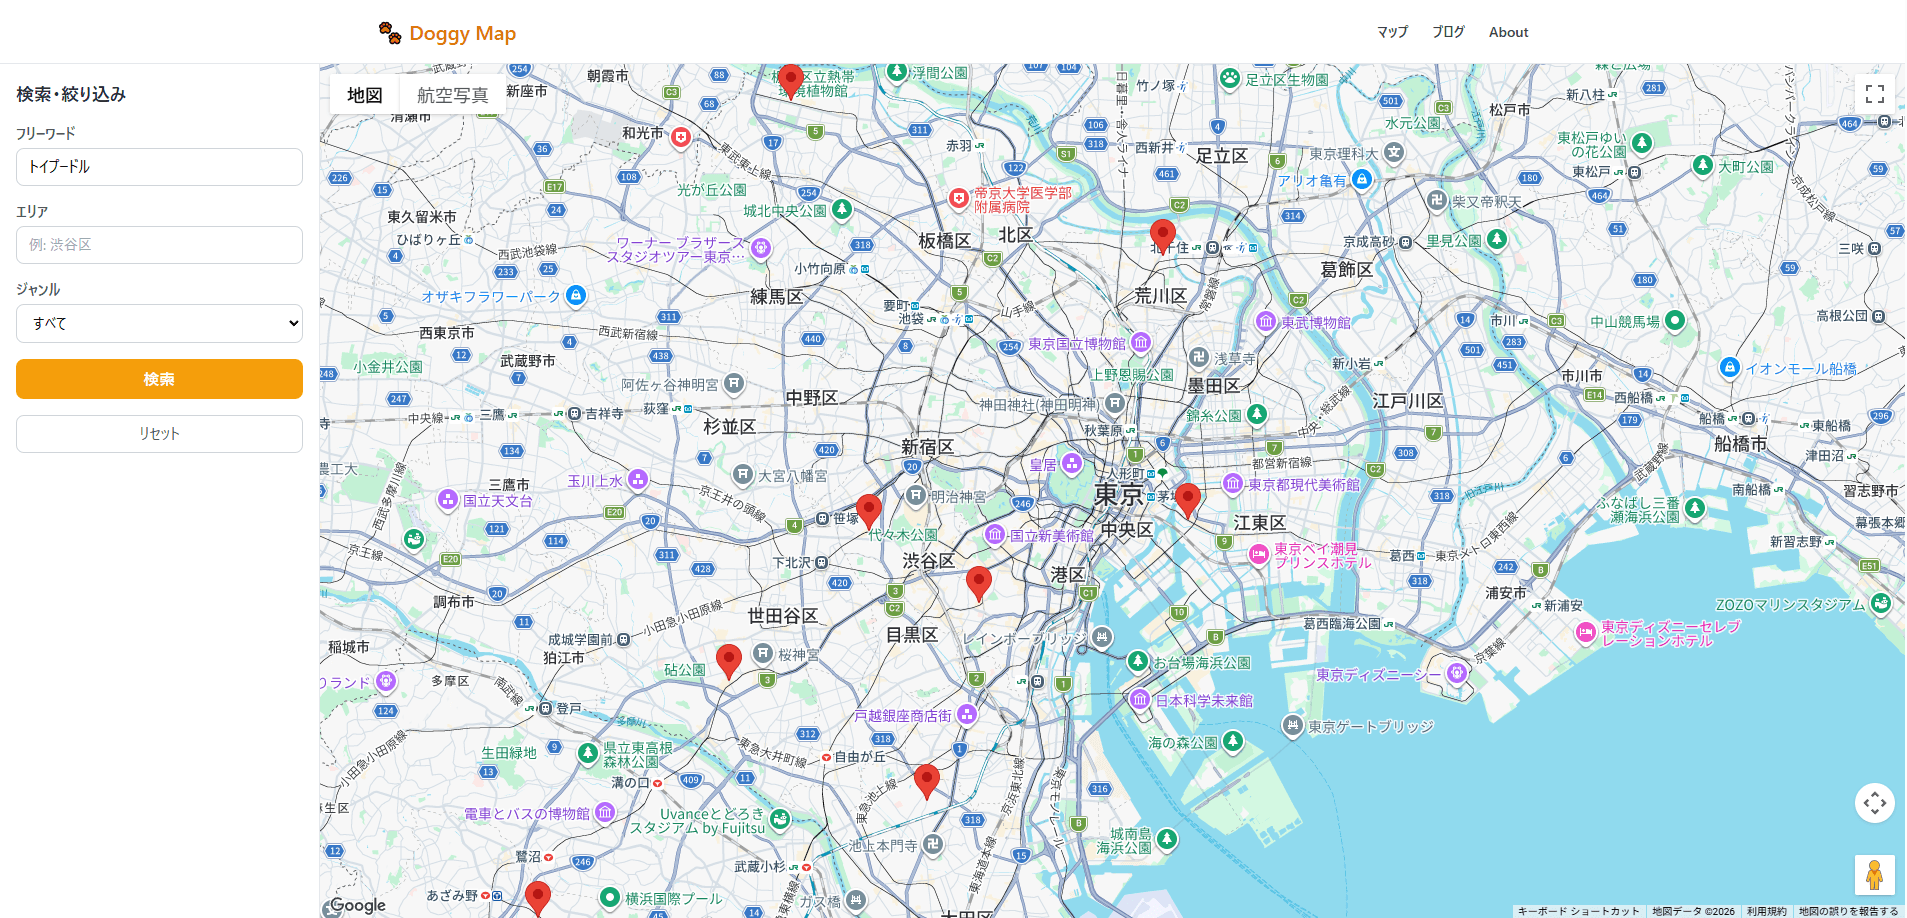Viewport: 1907px width, 918px height.
Task: Click the 足立区生物園 paw icon
Action: tap(1230, 78)
